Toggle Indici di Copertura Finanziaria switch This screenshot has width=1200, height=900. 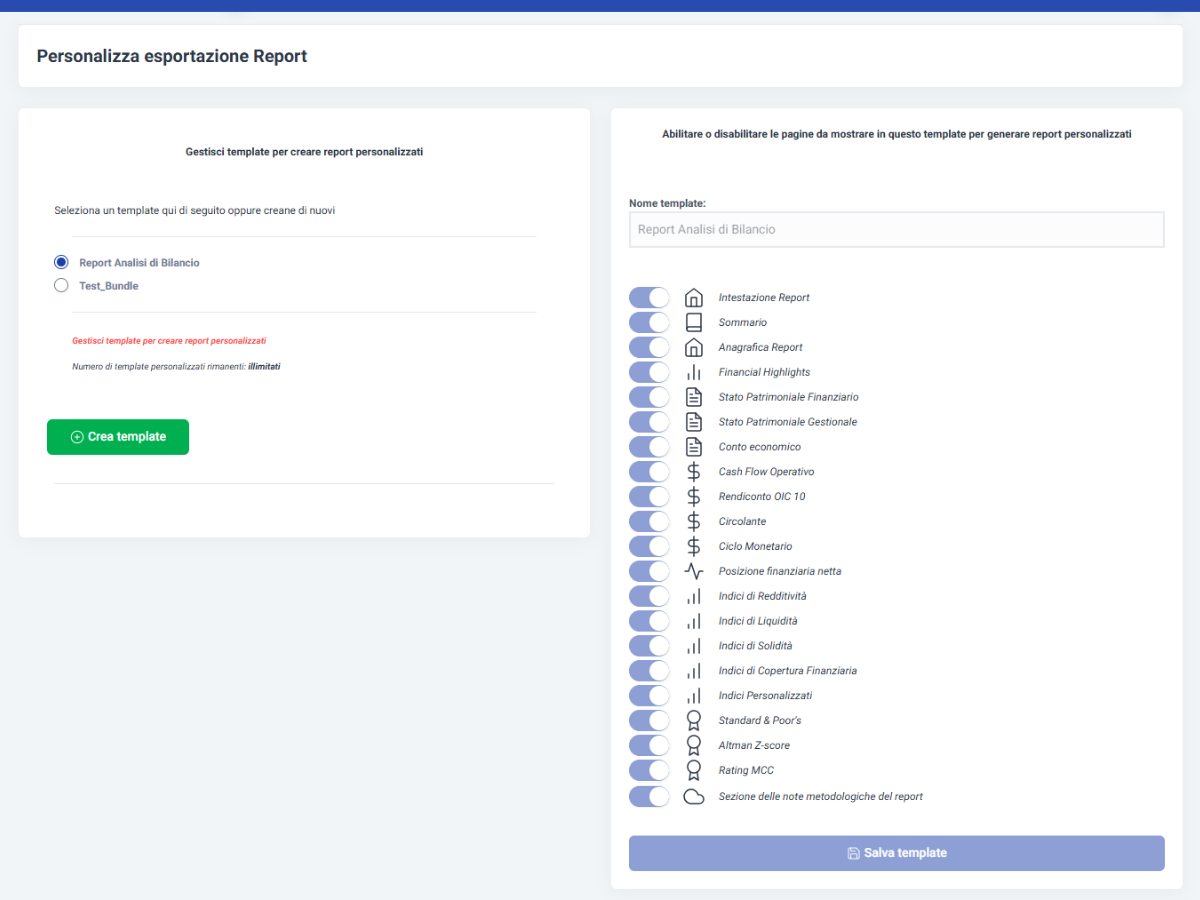tap(649, 671)
